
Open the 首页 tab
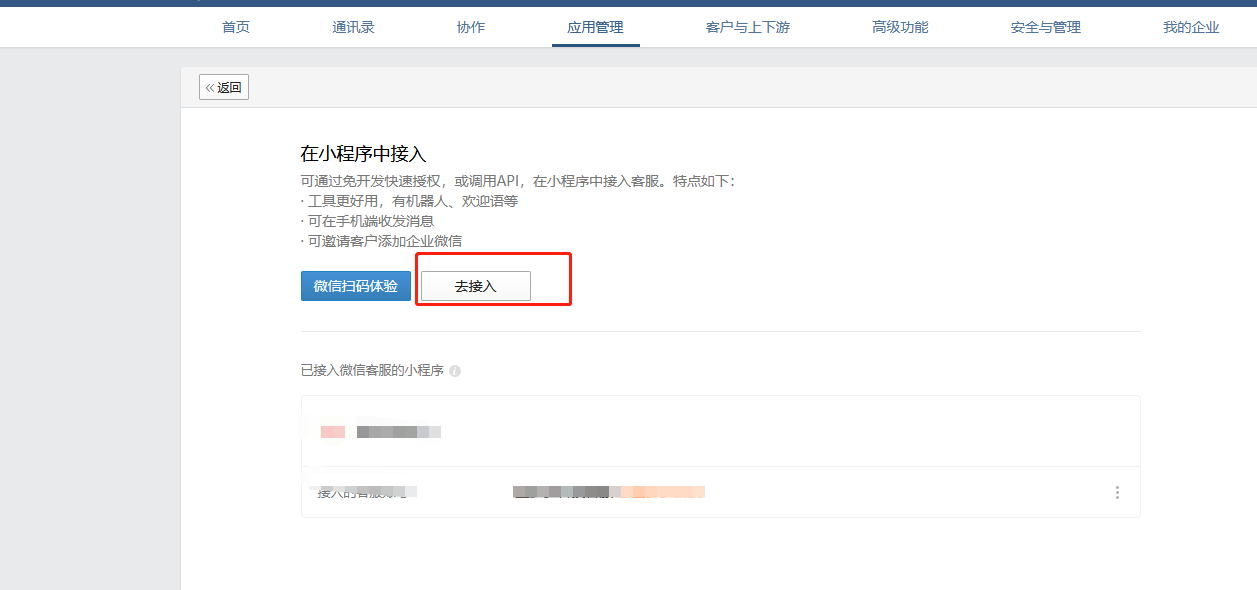236,27
